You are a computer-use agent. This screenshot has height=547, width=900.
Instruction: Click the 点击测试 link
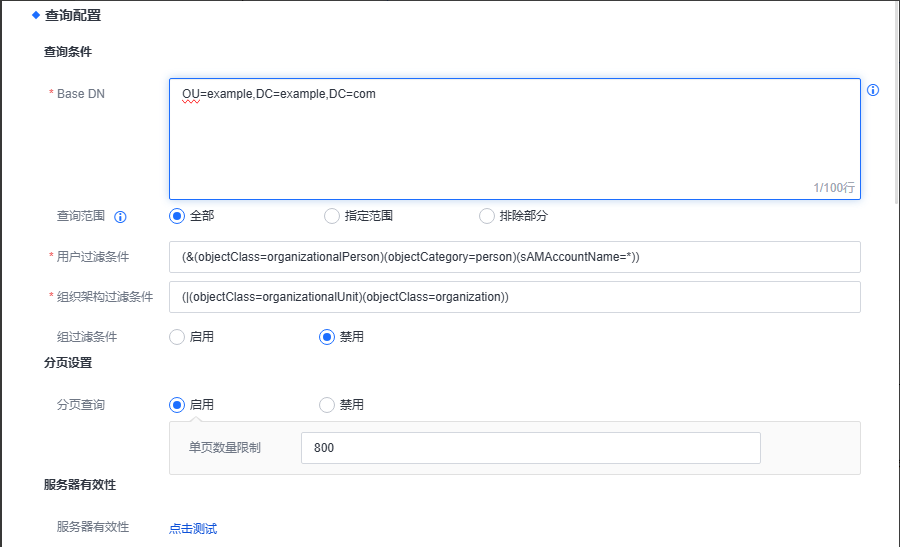(193, 528)
